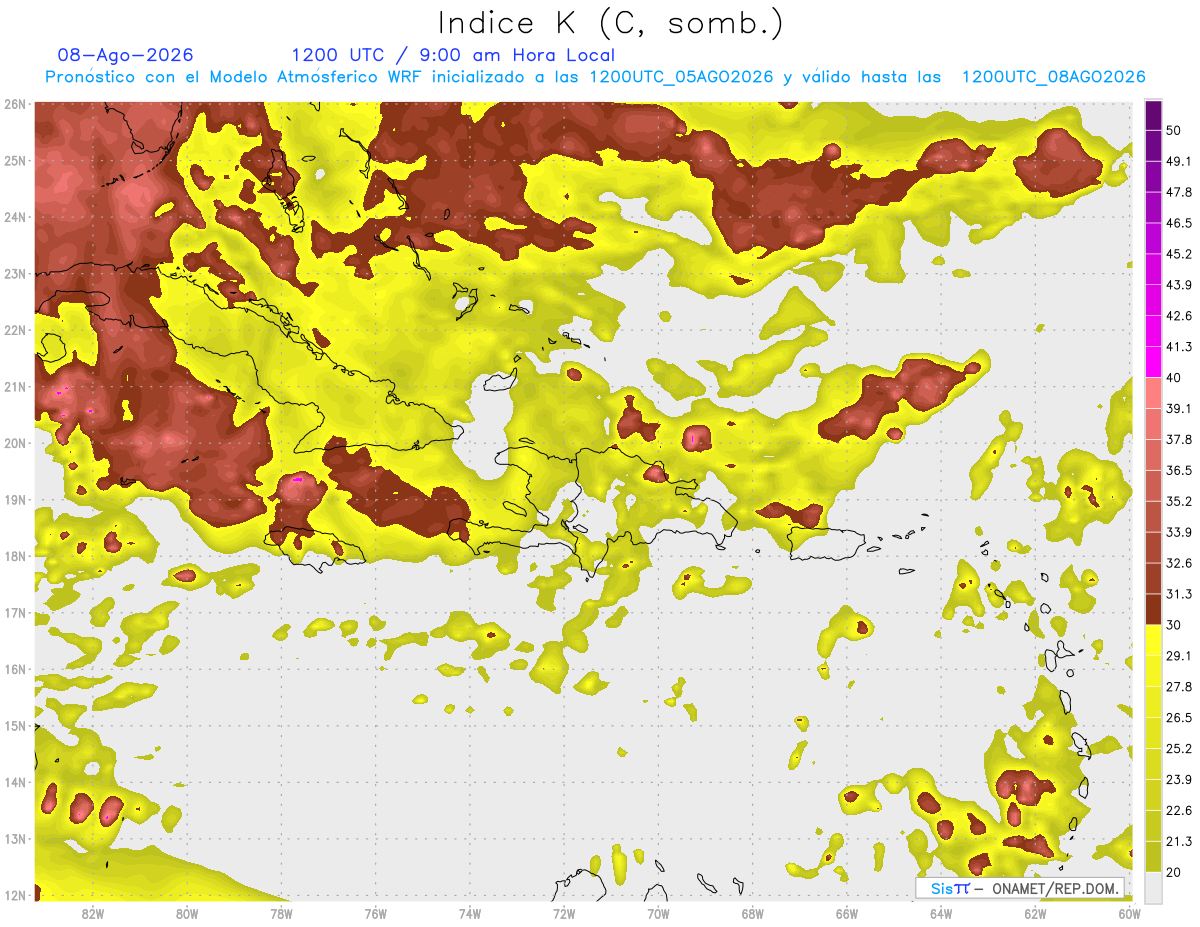
Task: Click the '66W' longitude label
Action: [846, 914]
